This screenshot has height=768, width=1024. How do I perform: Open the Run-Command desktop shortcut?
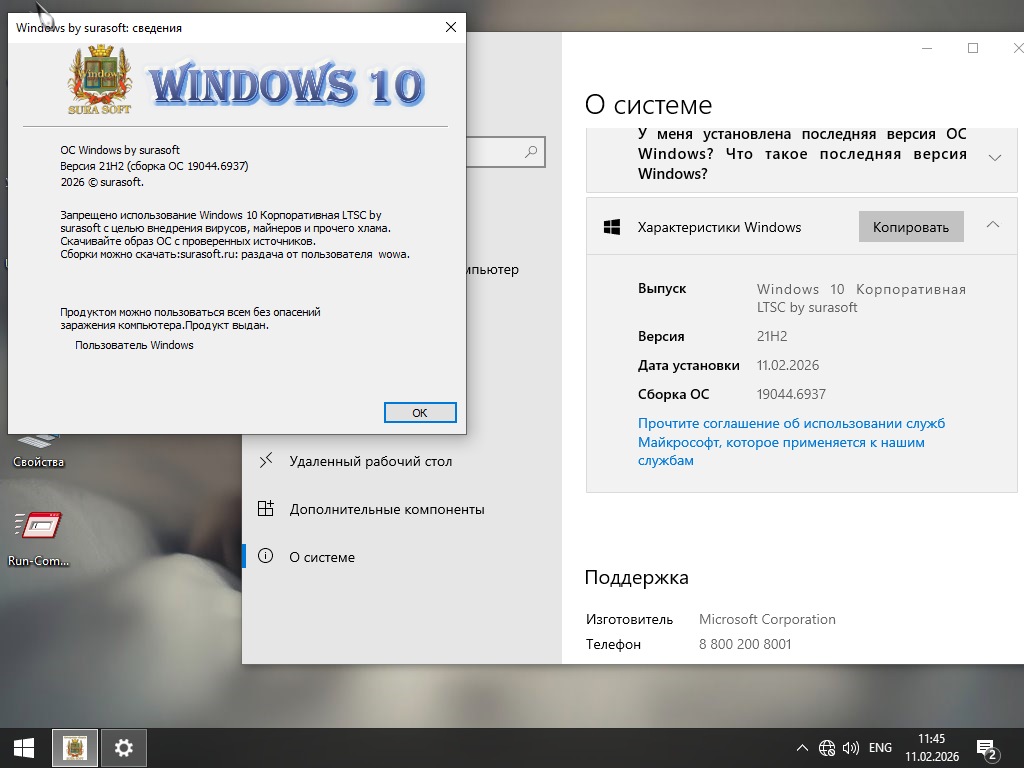pyautogui.click(x=38, y=539)
